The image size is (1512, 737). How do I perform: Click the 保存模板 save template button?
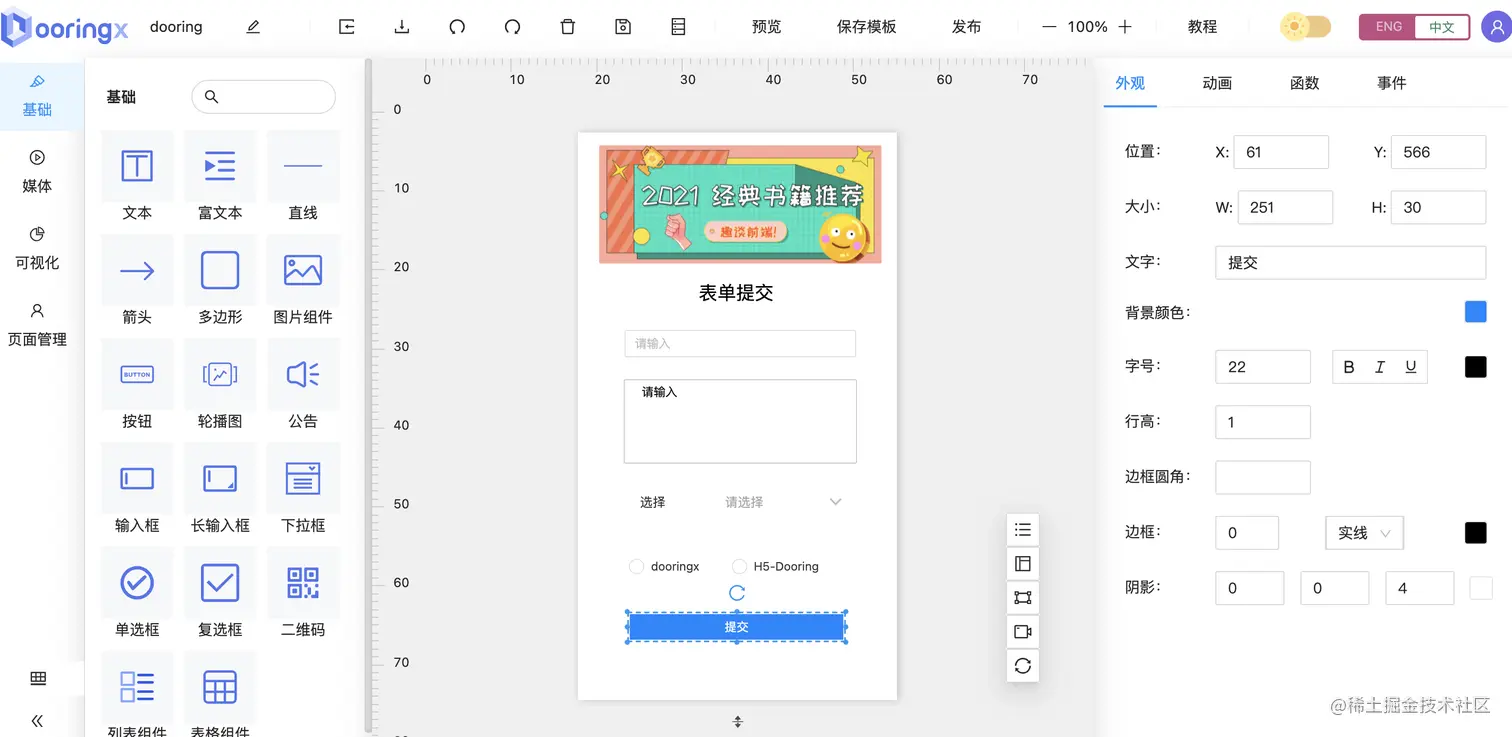[867, 27]
